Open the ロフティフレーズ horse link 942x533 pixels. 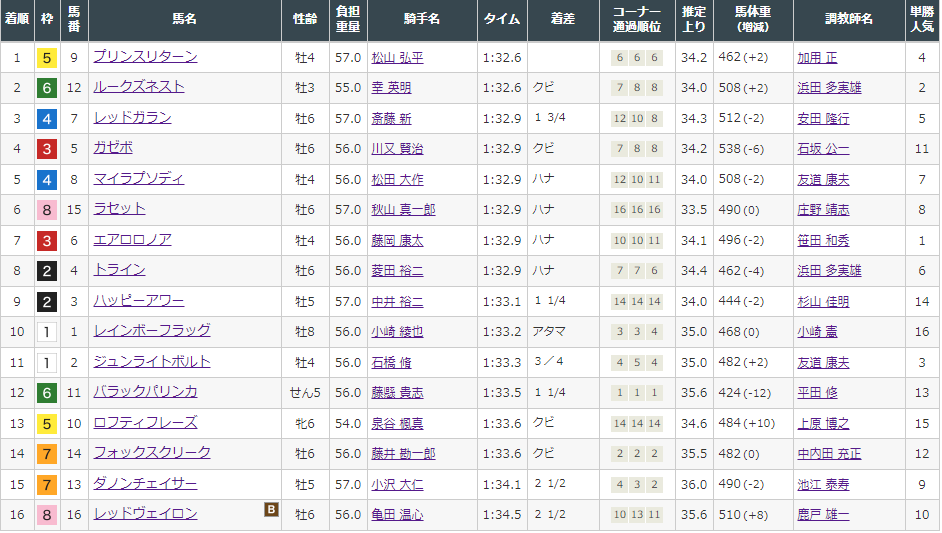[x=145, y=422]
